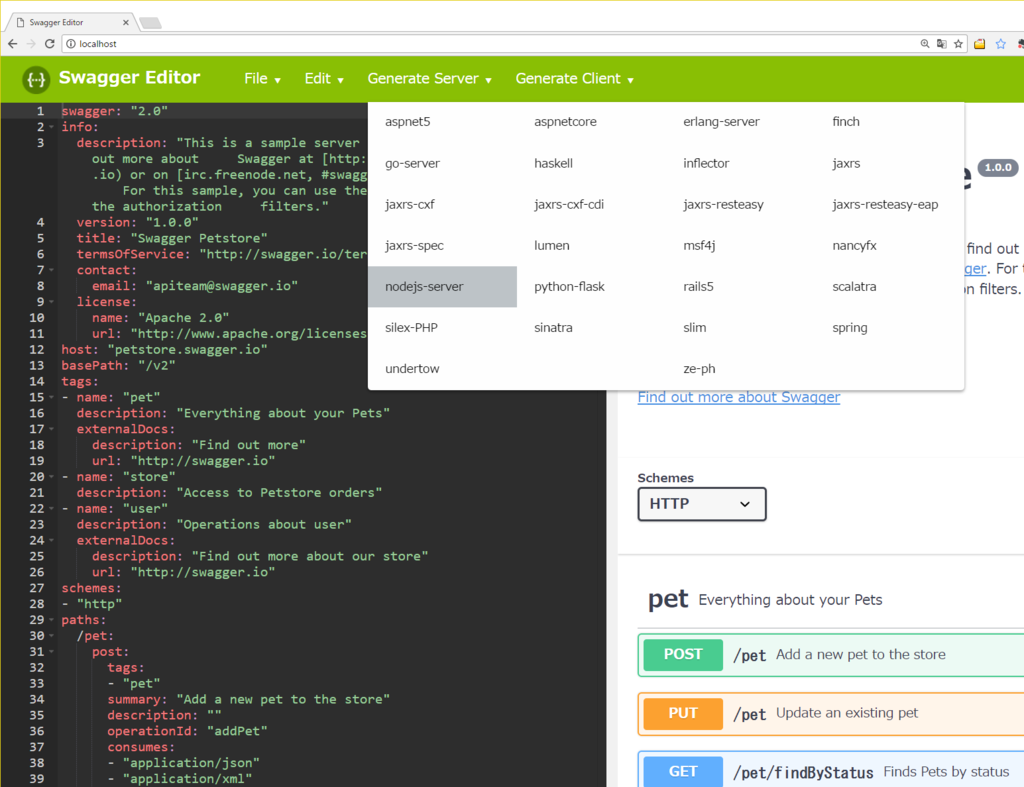Click the operationId "addPet" line
The width and height of the screenshot is (1024, 787).
tap(187, 731)
